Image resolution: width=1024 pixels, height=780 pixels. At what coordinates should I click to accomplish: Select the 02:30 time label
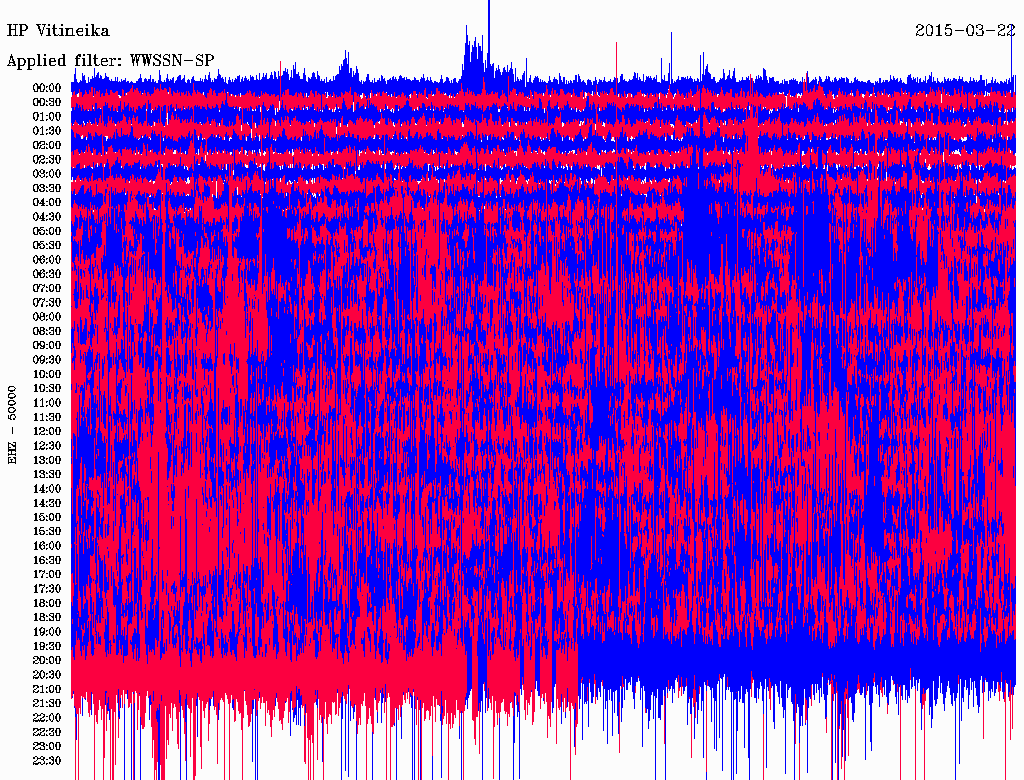tap(47, 159)
